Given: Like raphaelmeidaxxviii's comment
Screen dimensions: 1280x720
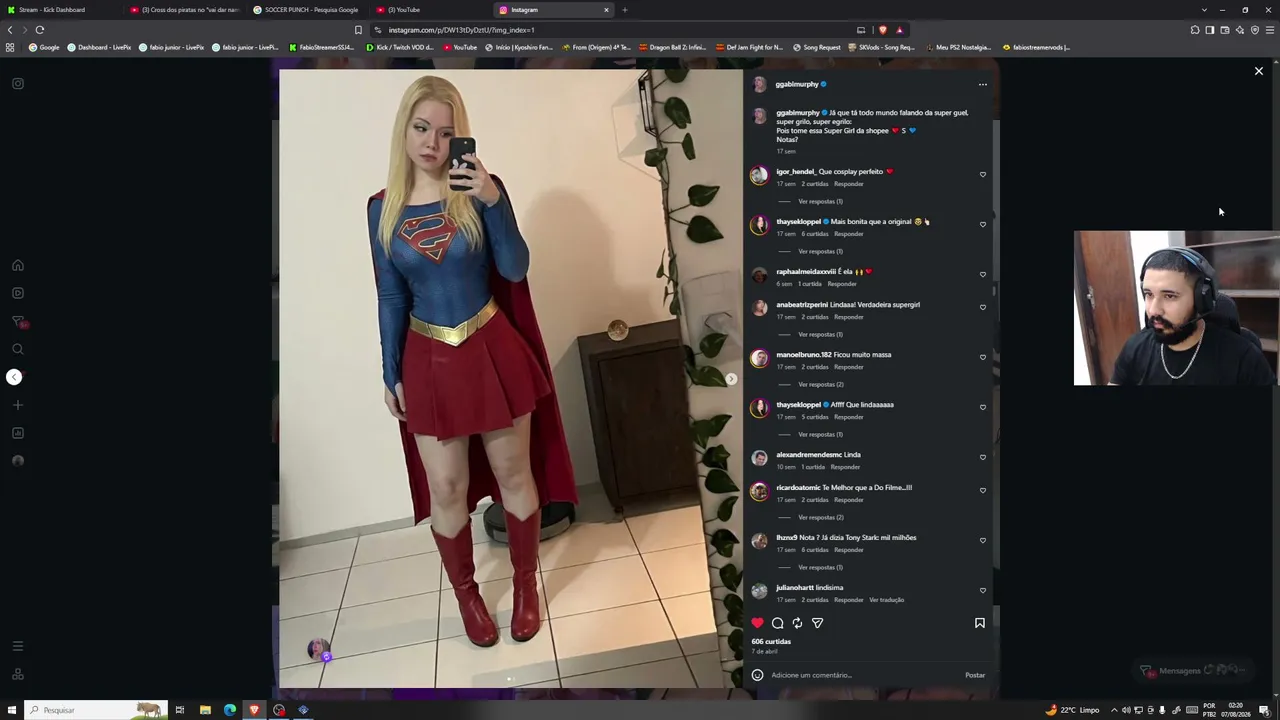Looking at the screenshot, I should [x=983, y=275].
